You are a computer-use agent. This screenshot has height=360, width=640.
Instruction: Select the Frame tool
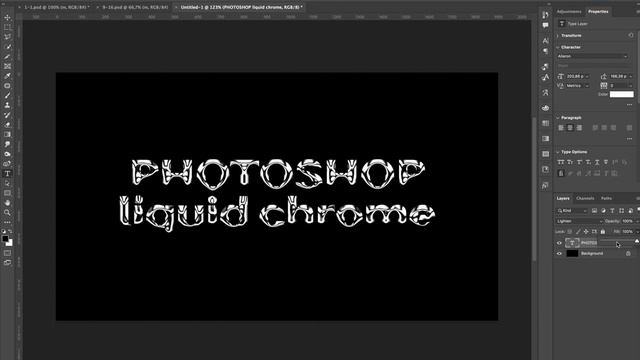(7, 66)
